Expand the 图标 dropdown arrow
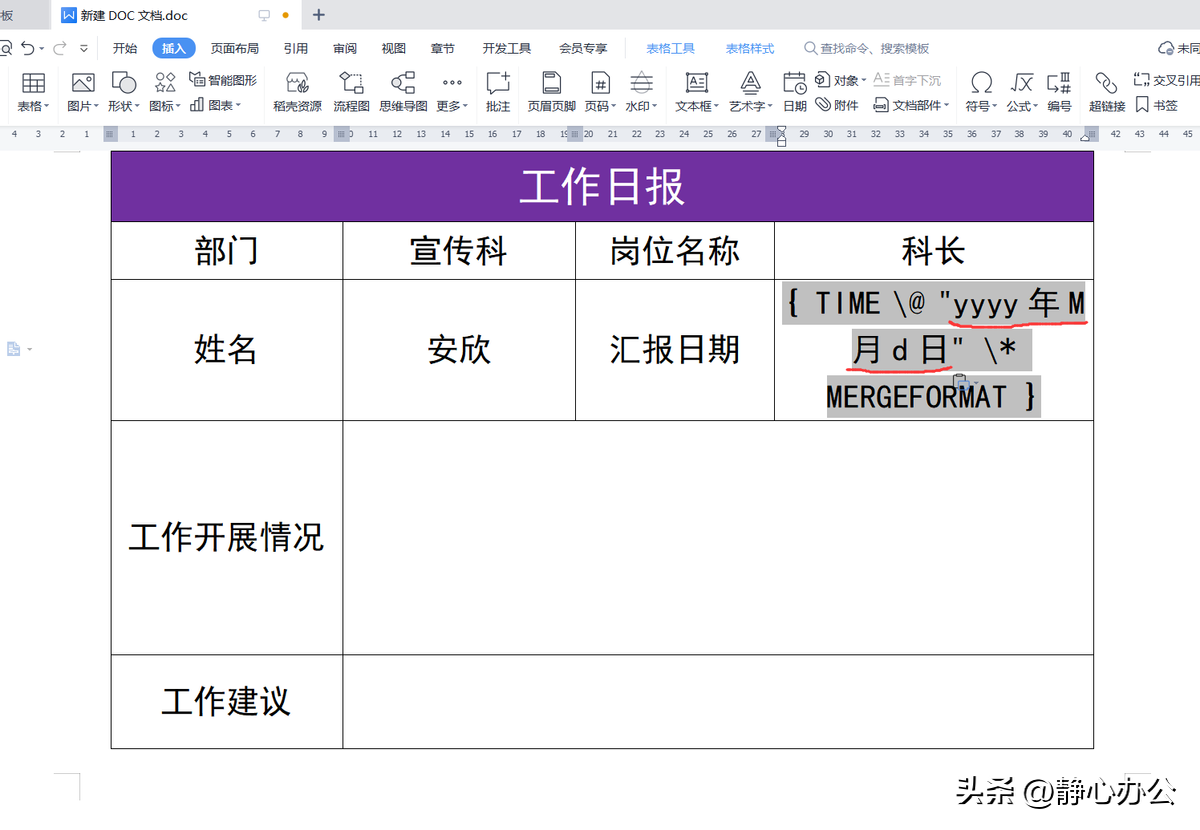The width and height of the screenshot is (1200, 830). pyautogui.click(x=178, y=106)
